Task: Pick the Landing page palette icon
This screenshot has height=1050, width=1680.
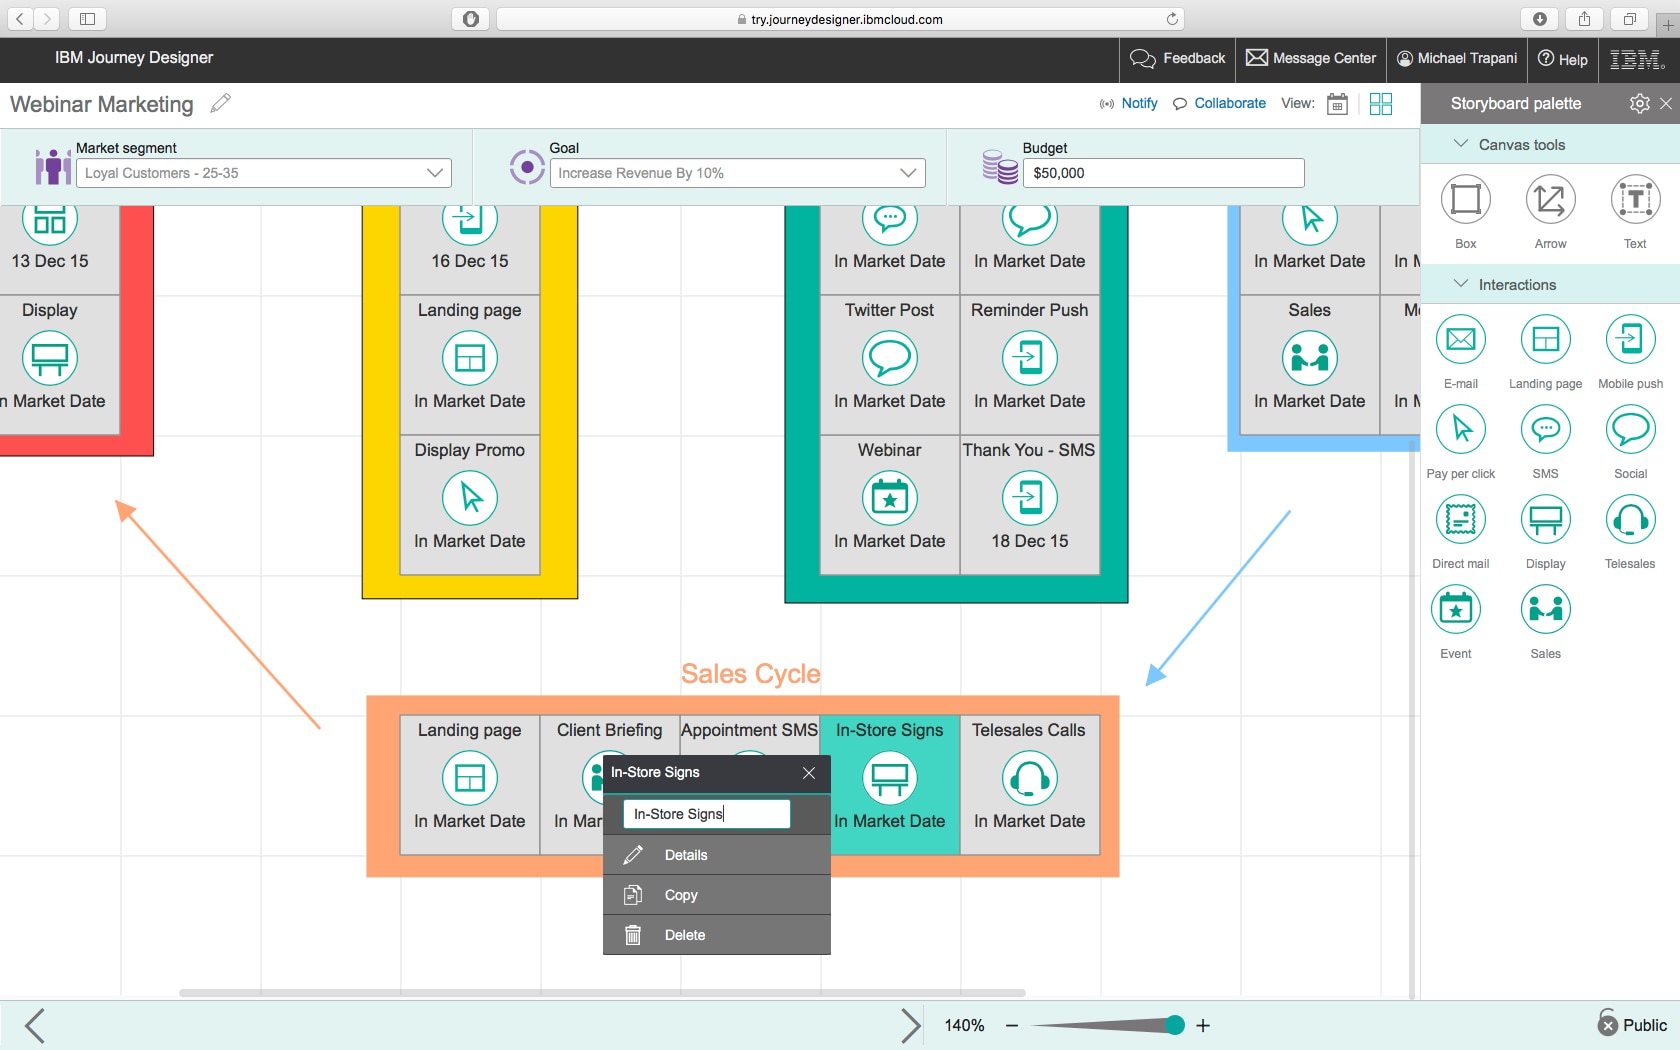Action: click(x=1545, y=339)
